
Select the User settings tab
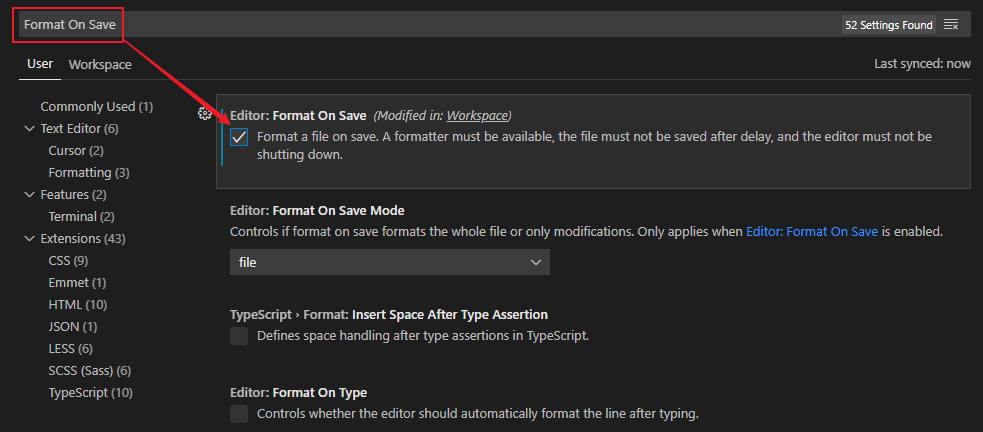click(40, 65)
